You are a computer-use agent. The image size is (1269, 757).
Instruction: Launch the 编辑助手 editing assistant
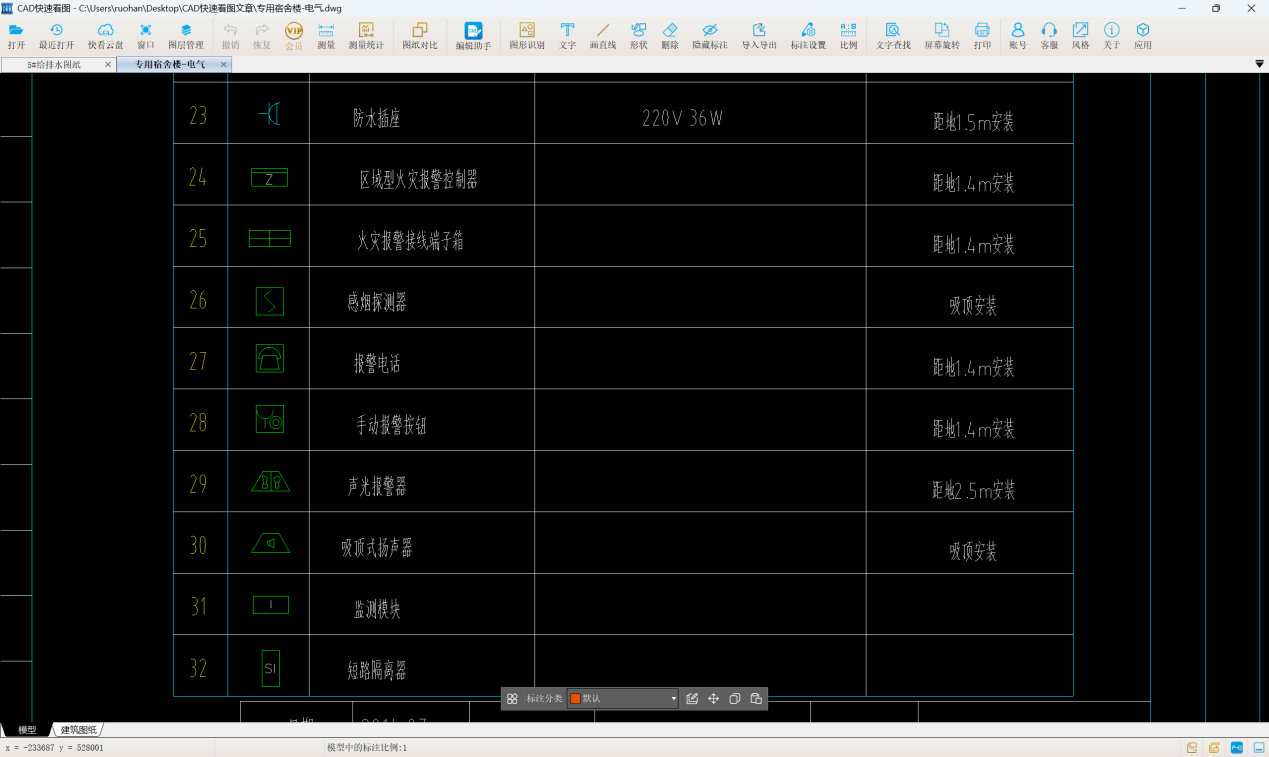(x=473, y=36)
